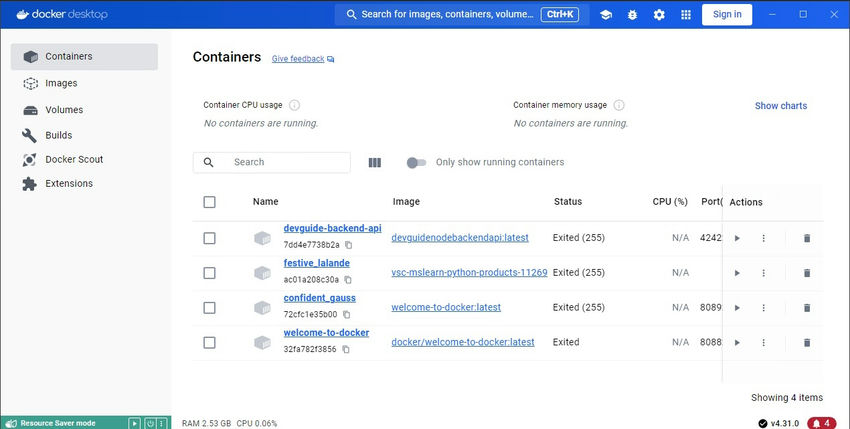Click the Sign in button
The width and height of the screenshot is (850, 429).
point(727,14)
